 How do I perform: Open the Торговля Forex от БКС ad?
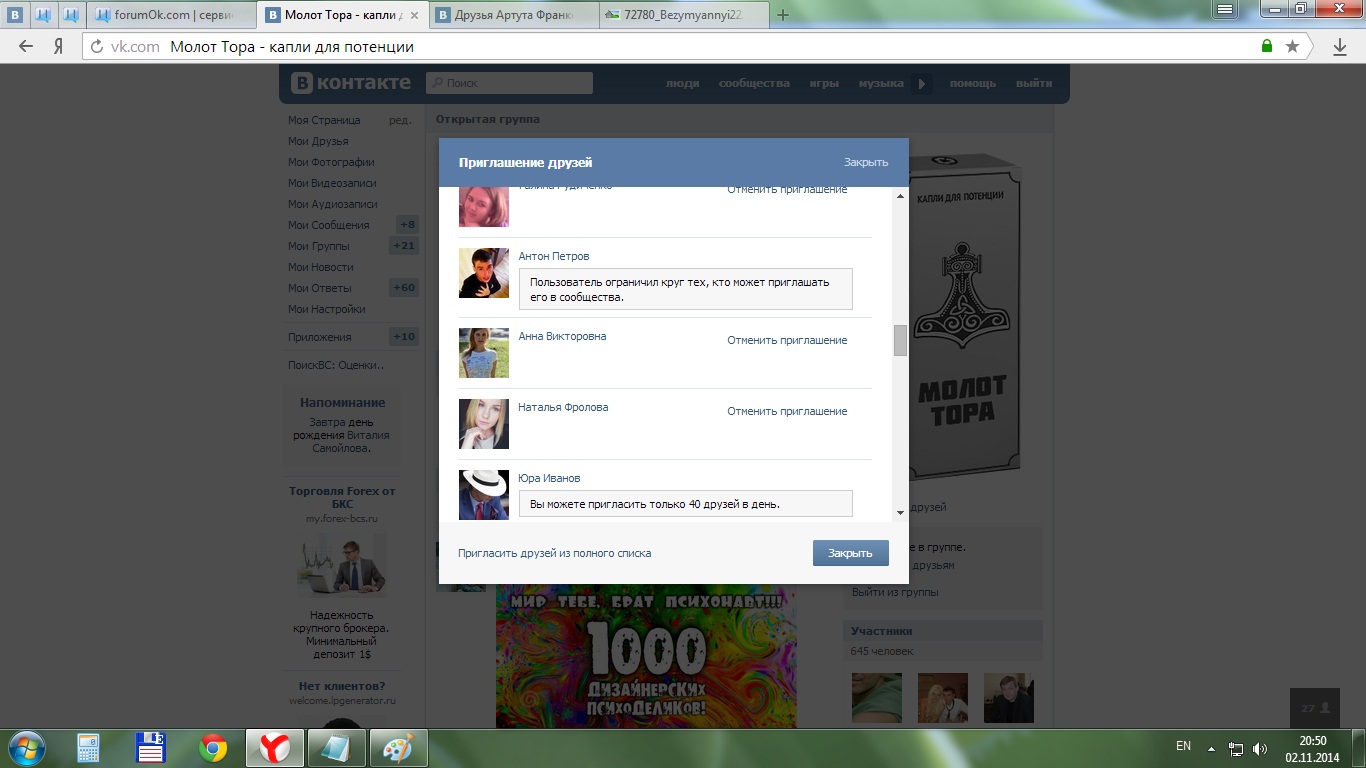point(342,497)
